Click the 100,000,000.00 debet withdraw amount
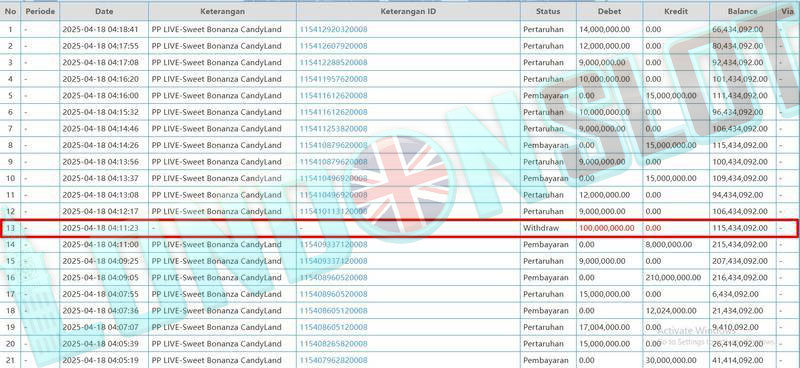The image size is (800, 368). pos(607,228)
